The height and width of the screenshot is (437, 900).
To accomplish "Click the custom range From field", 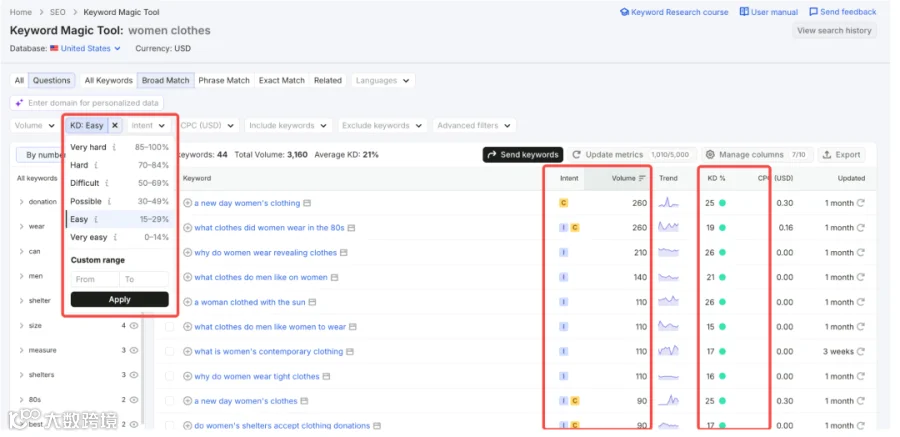I will click(x=95, y=279).
